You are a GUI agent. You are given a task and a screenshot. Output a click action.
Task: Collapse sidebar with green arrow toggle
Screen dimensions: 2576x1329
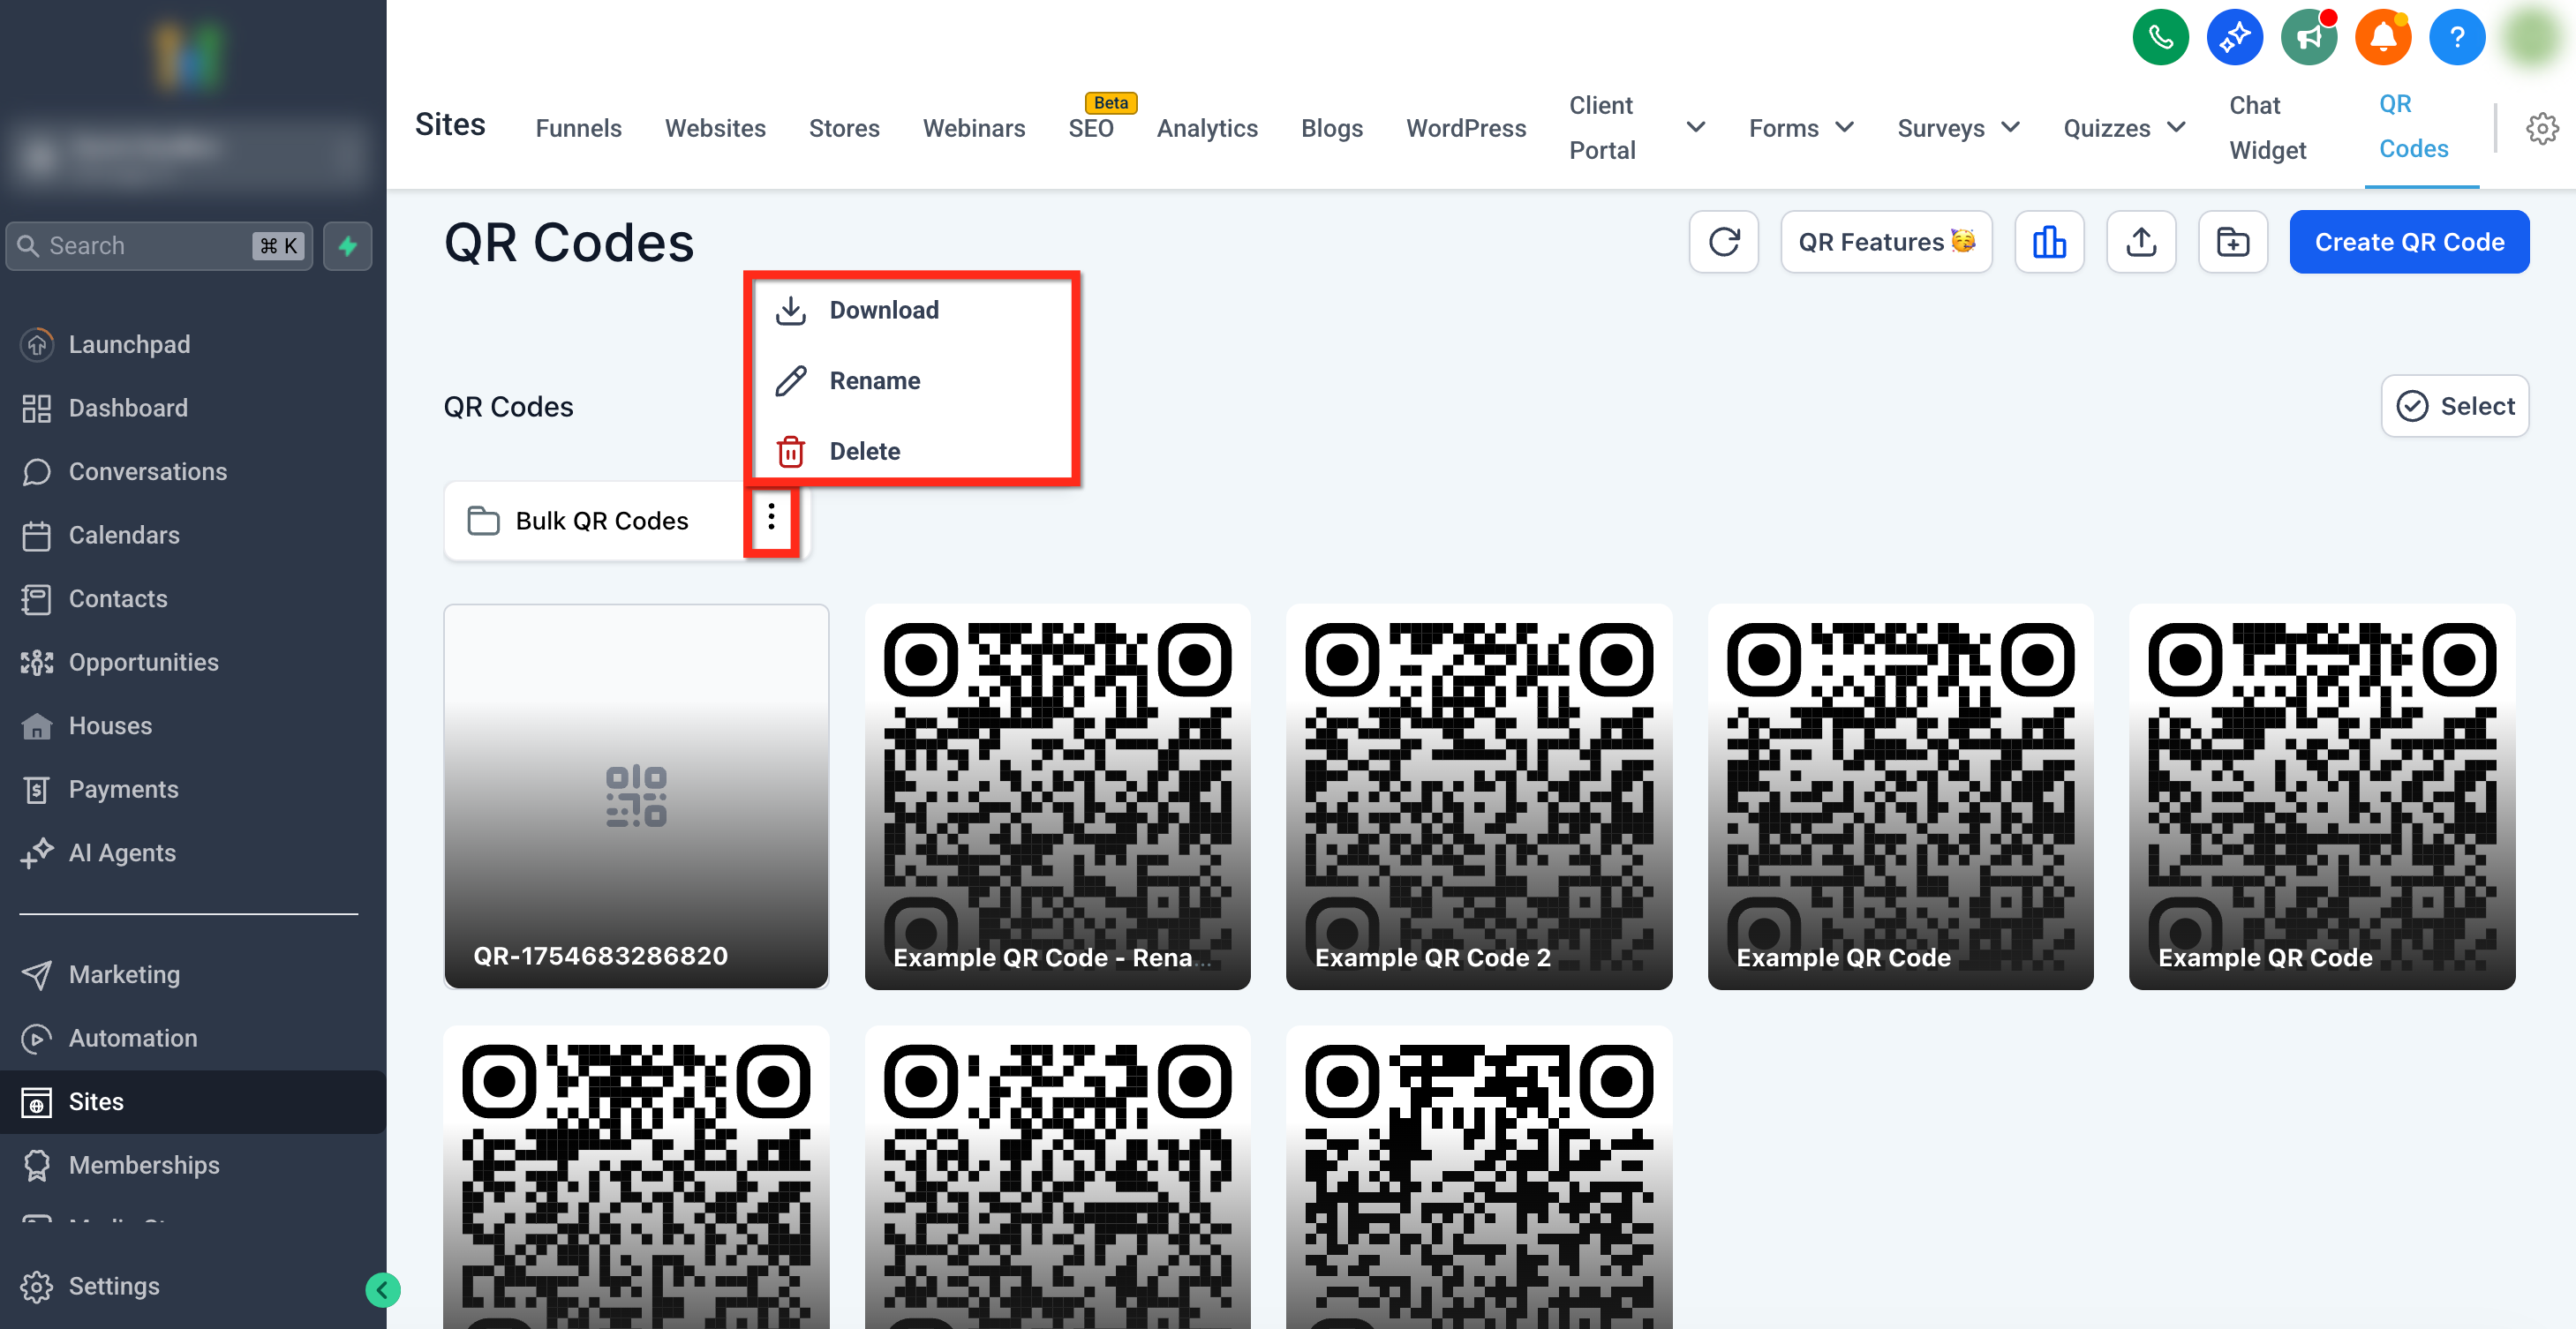pyautogui.click(x=382, y=1290)
